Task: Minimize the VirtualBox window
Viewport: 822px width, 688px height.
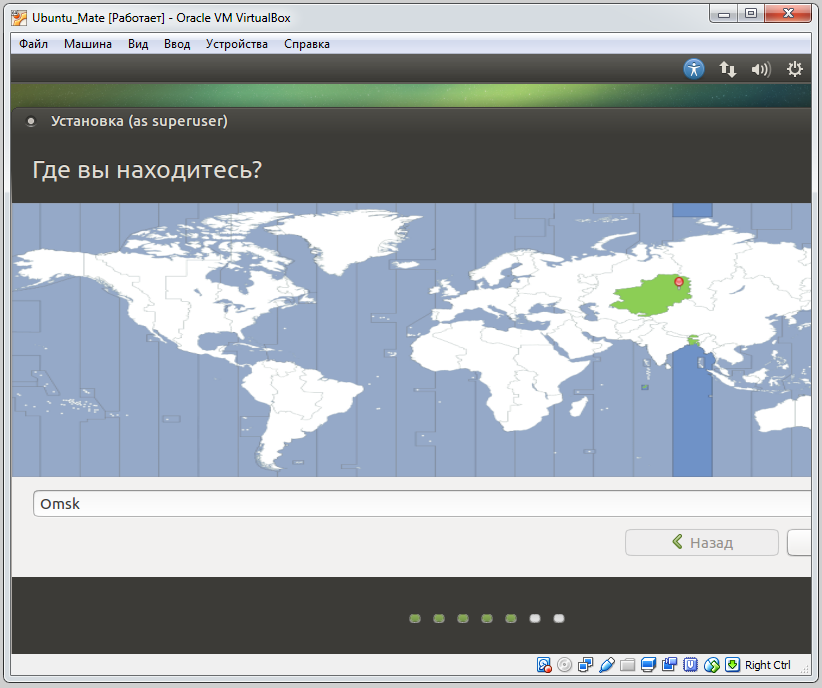Action: coord(724,14)
